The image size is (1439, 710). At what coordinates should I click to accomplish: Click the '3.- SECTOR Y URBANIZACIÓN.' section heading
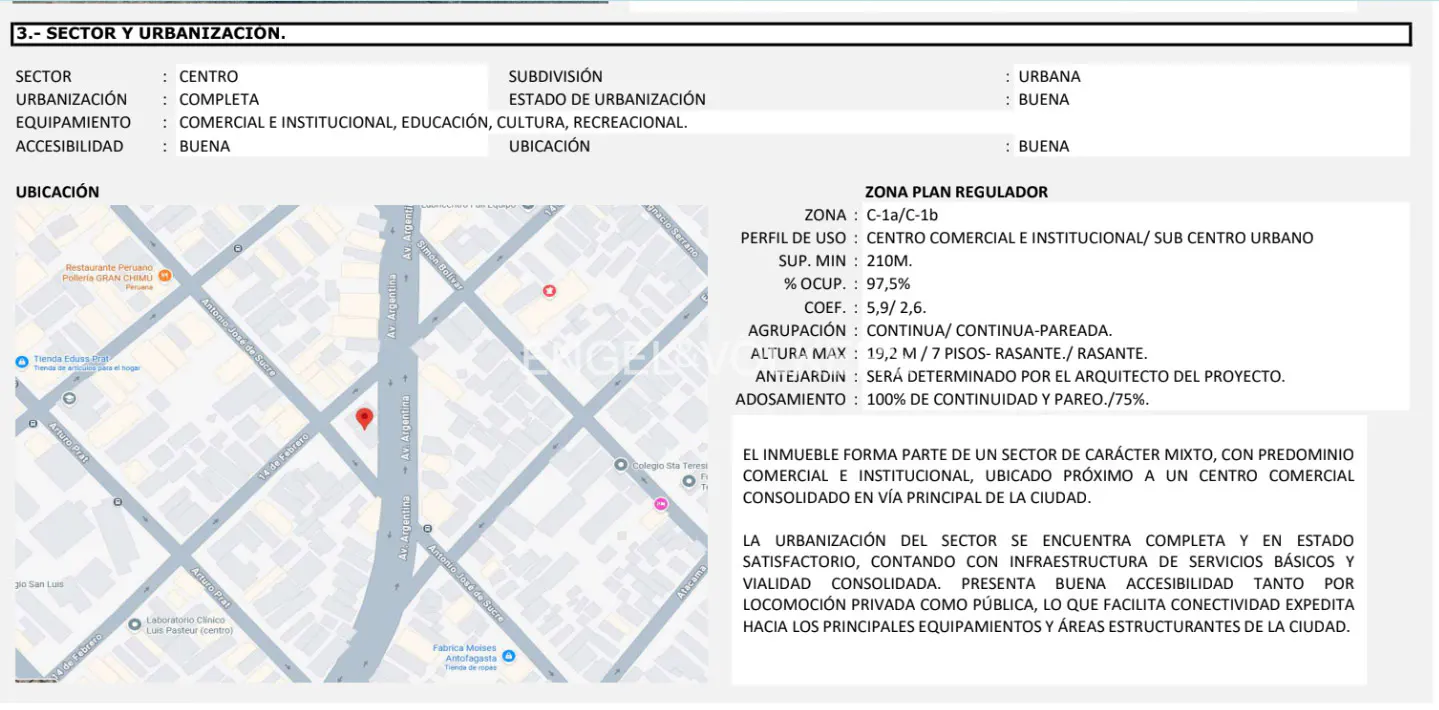151,33
